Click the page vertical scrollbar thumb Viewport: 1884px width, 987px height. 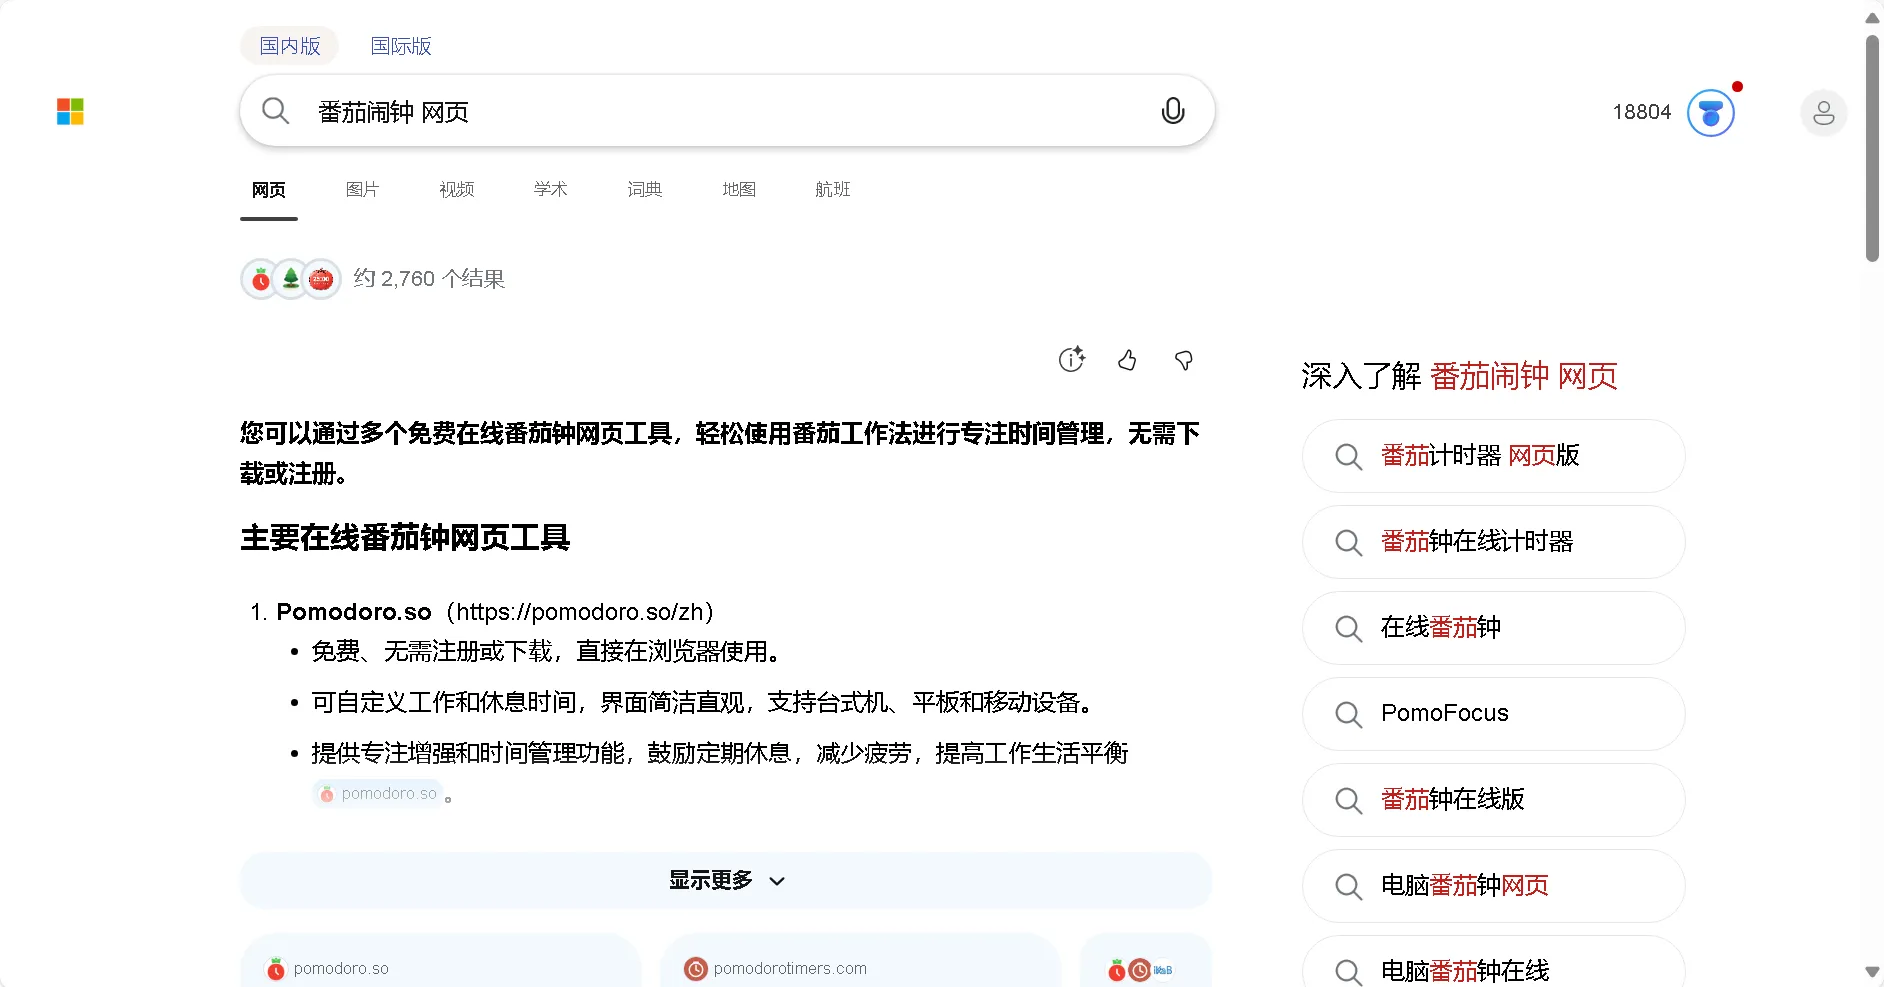point(1872,148)
